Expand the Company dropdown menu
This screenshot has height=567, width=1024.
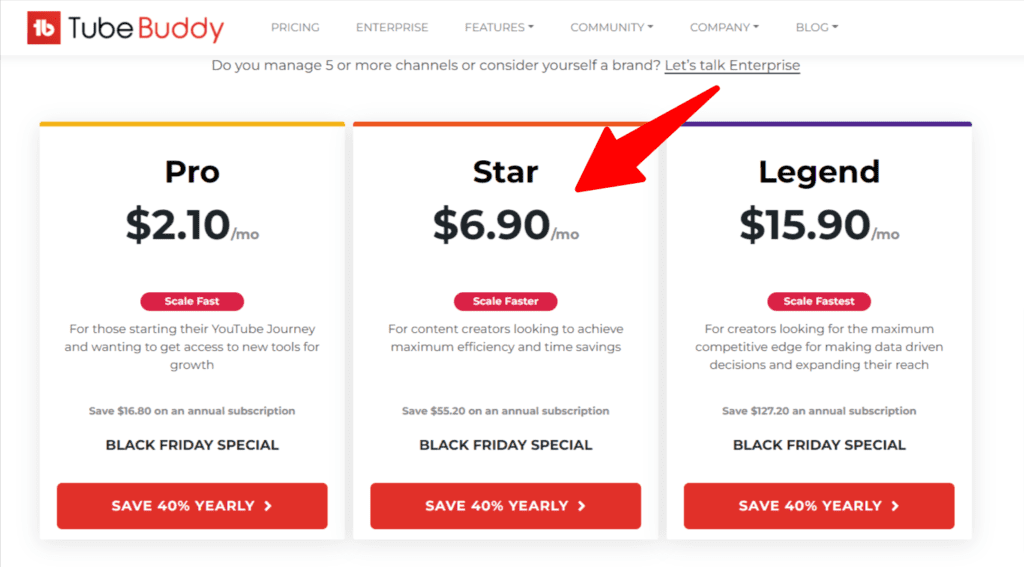pos(724,27)
